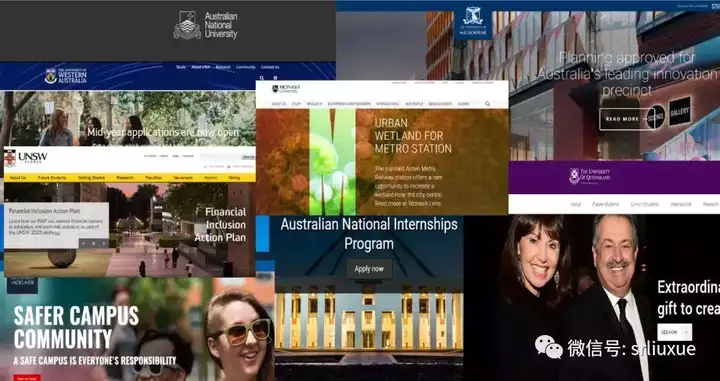
Task: Open INTERNATIONAL in the Monash navigation
Action: point(388,104)
